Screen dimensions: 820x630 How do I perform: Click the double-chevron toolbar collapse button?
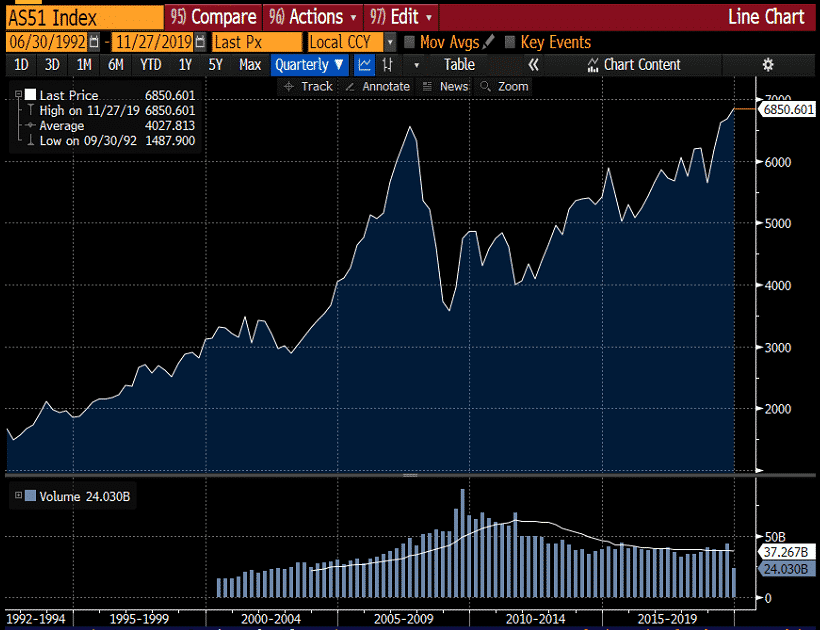pyautogui.click(x=533, y=64)
